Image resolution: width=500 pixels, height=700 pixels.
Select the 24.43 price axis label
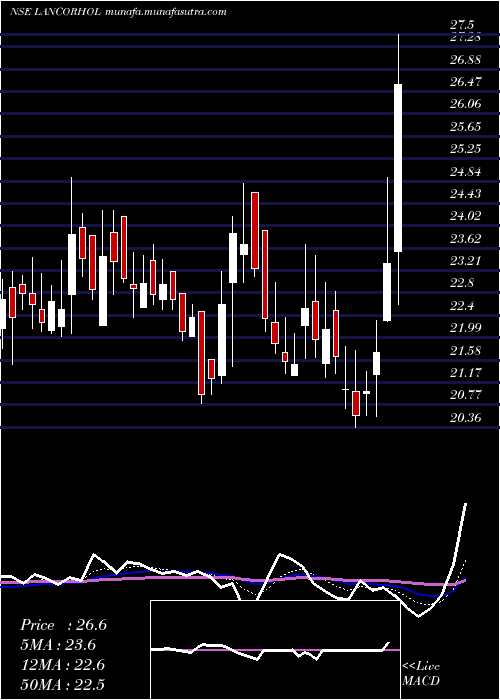[x=465, y=194]
